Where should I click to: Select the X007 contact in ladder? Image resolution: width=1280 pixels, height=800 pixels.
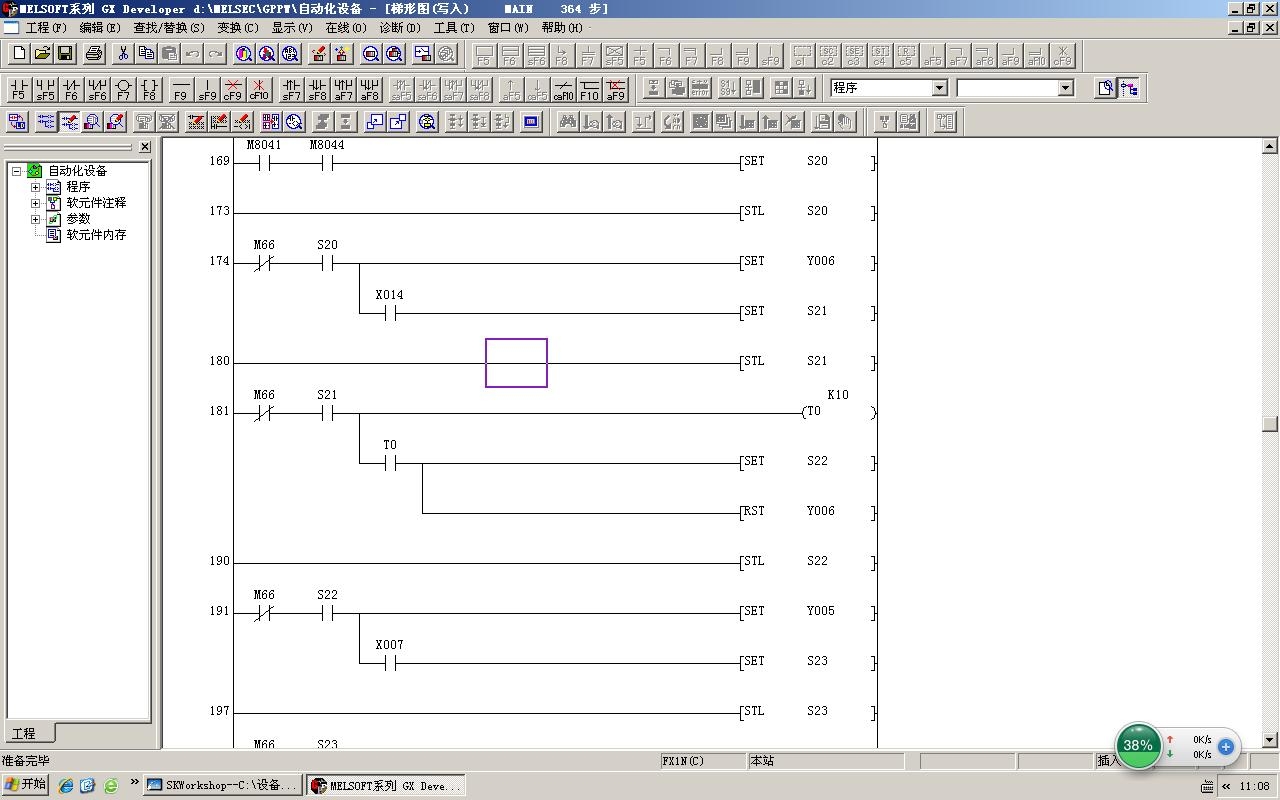(390, 663)
